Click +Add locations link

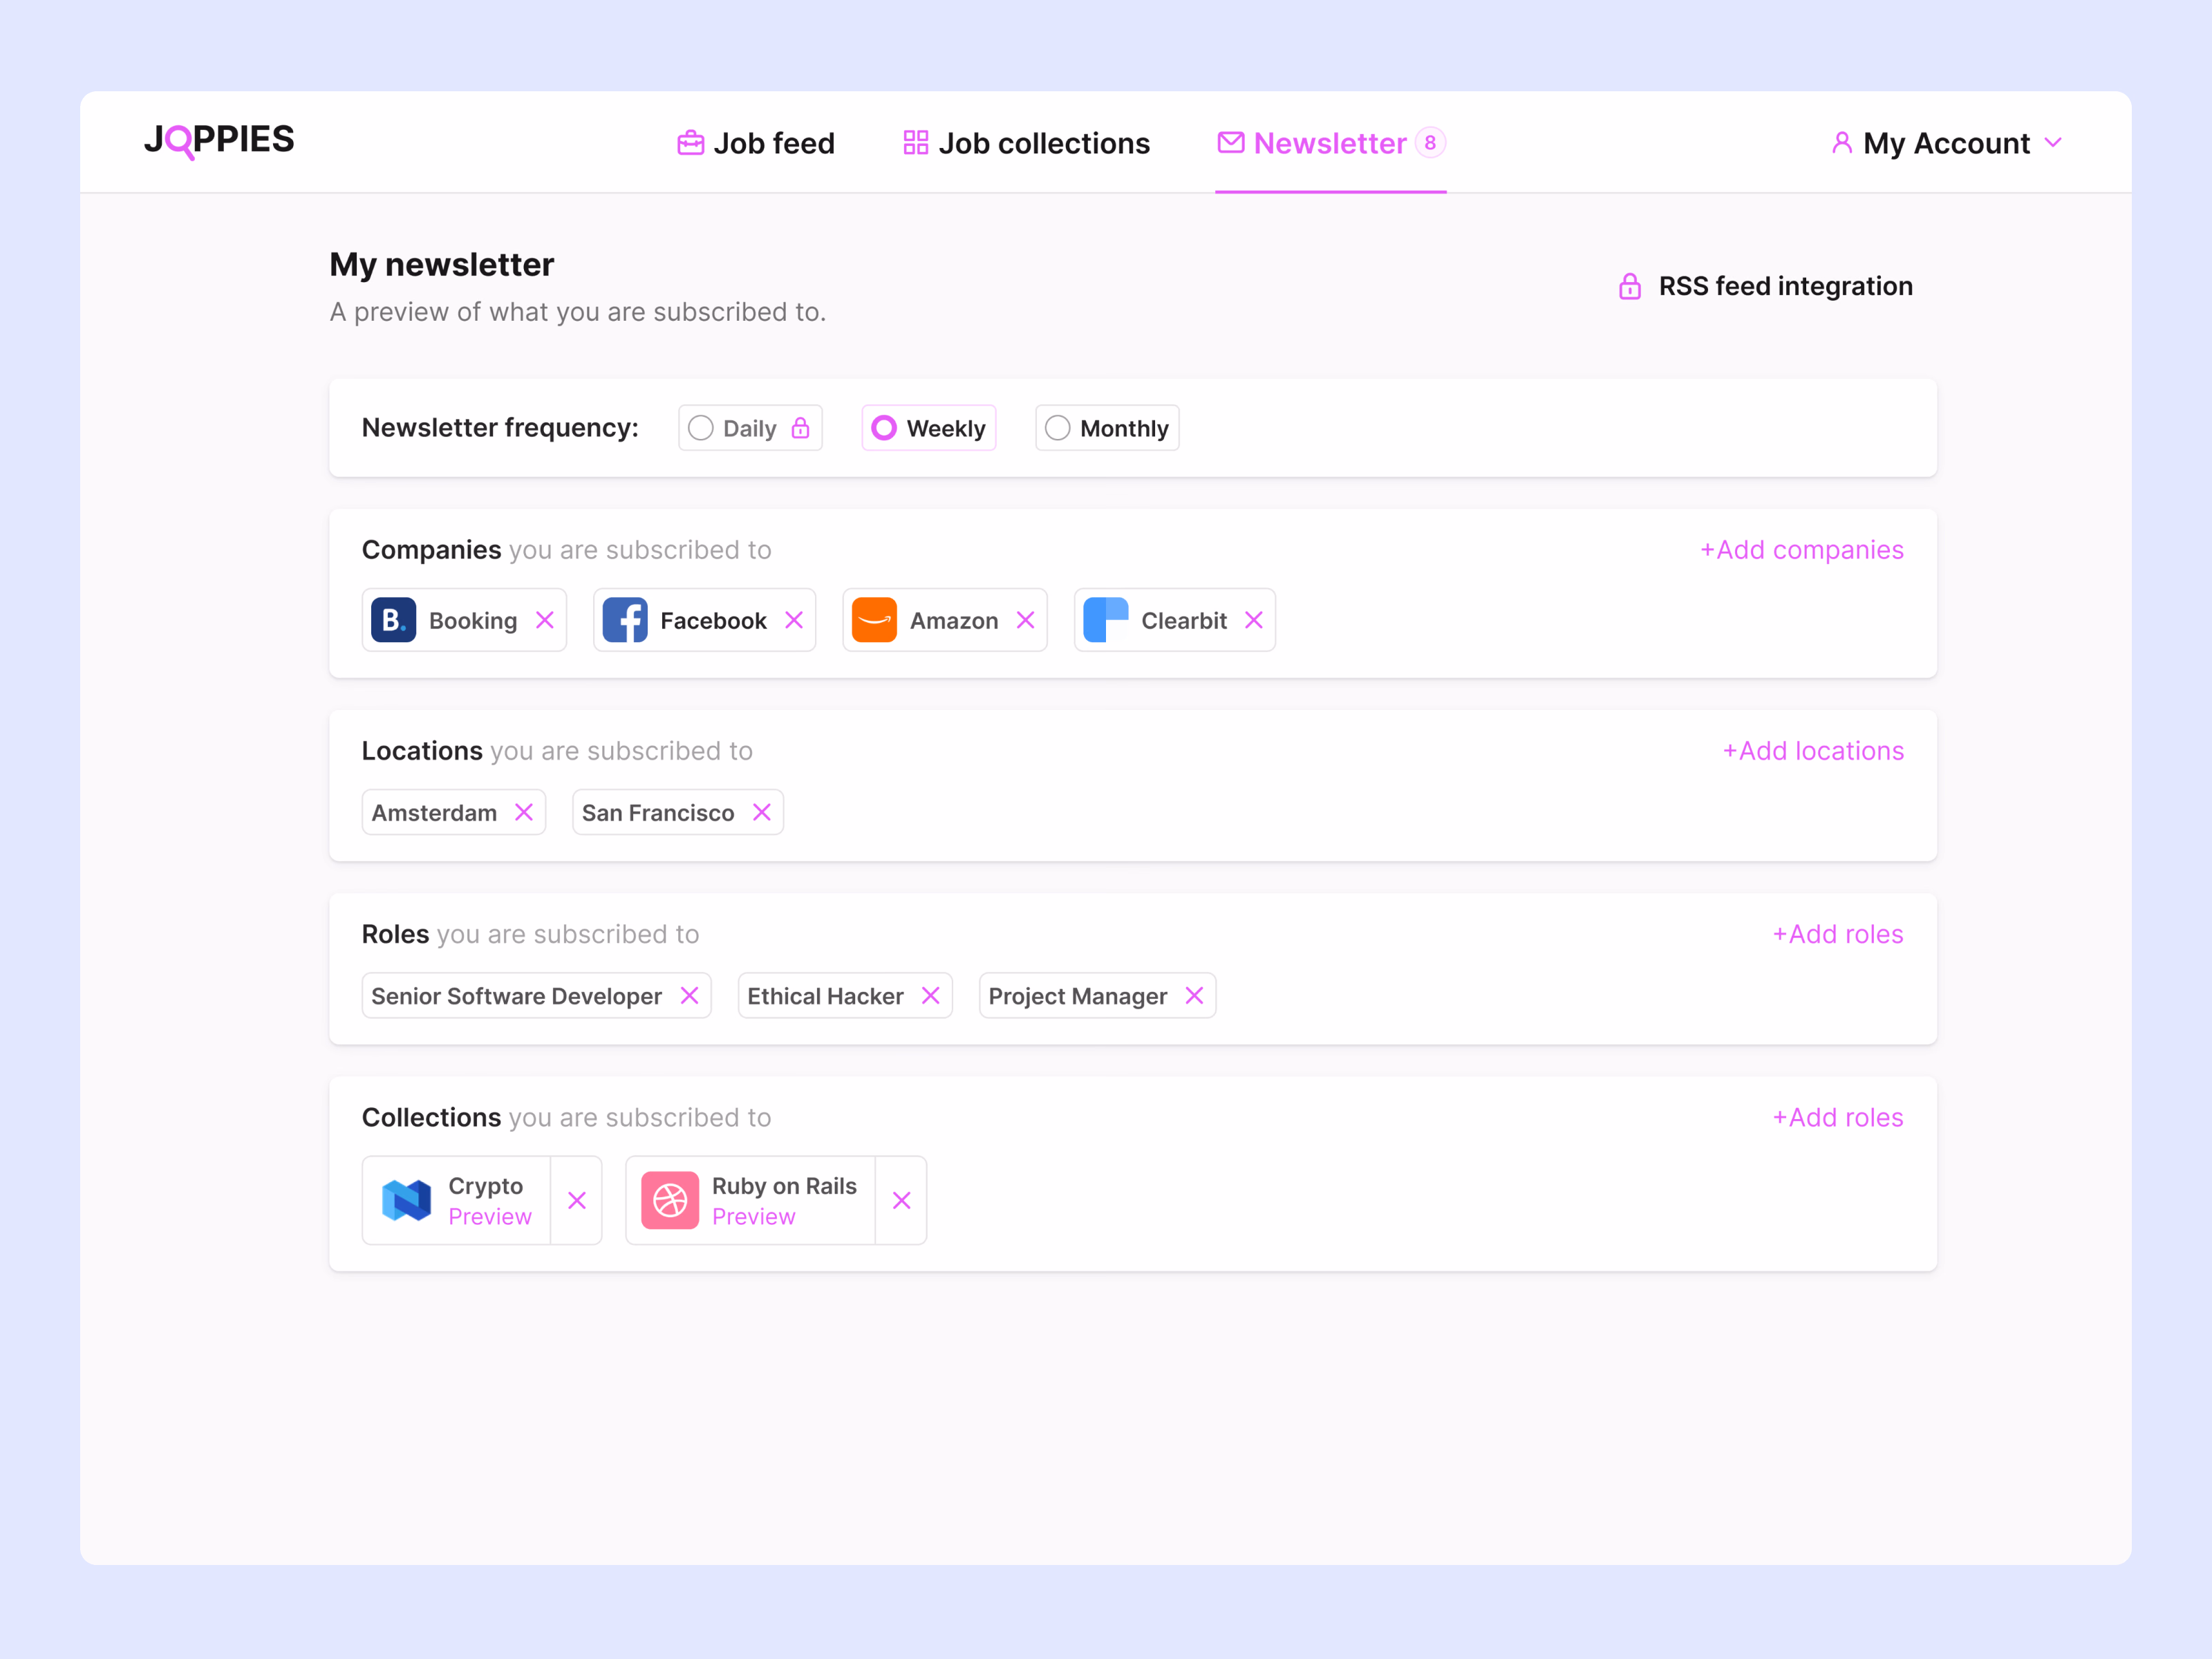[x=1813, y=751]
